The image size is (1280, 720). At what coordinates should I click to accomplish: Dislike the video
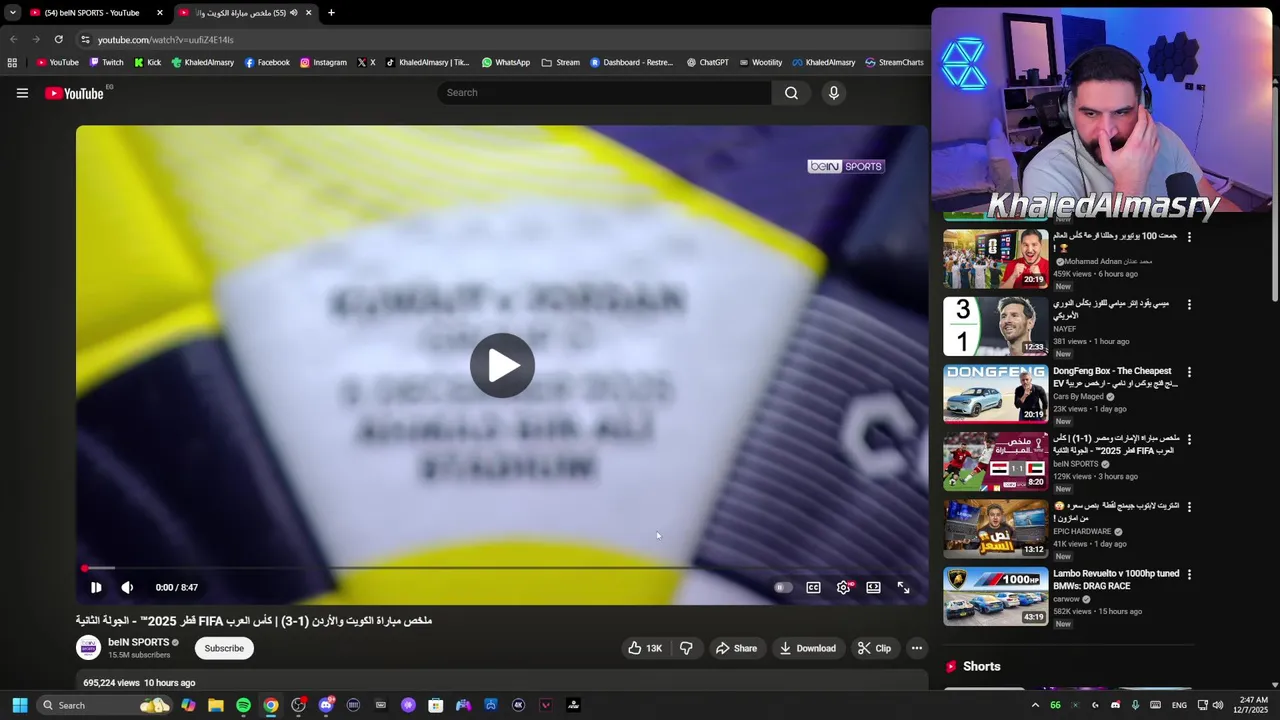click(686, 648)
